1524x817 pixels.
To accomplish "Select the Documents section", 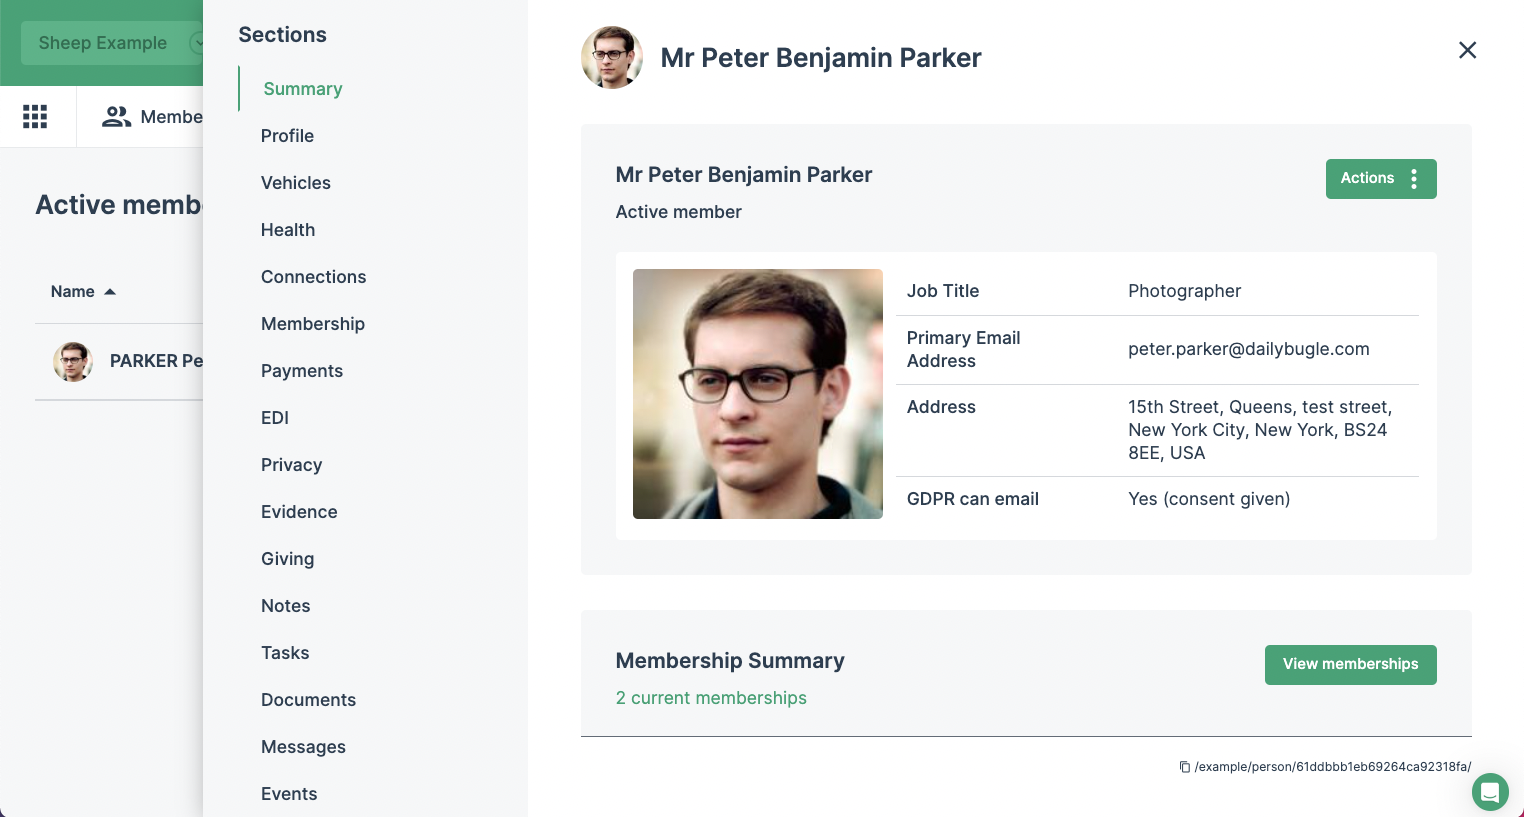I will pos(308,699).
